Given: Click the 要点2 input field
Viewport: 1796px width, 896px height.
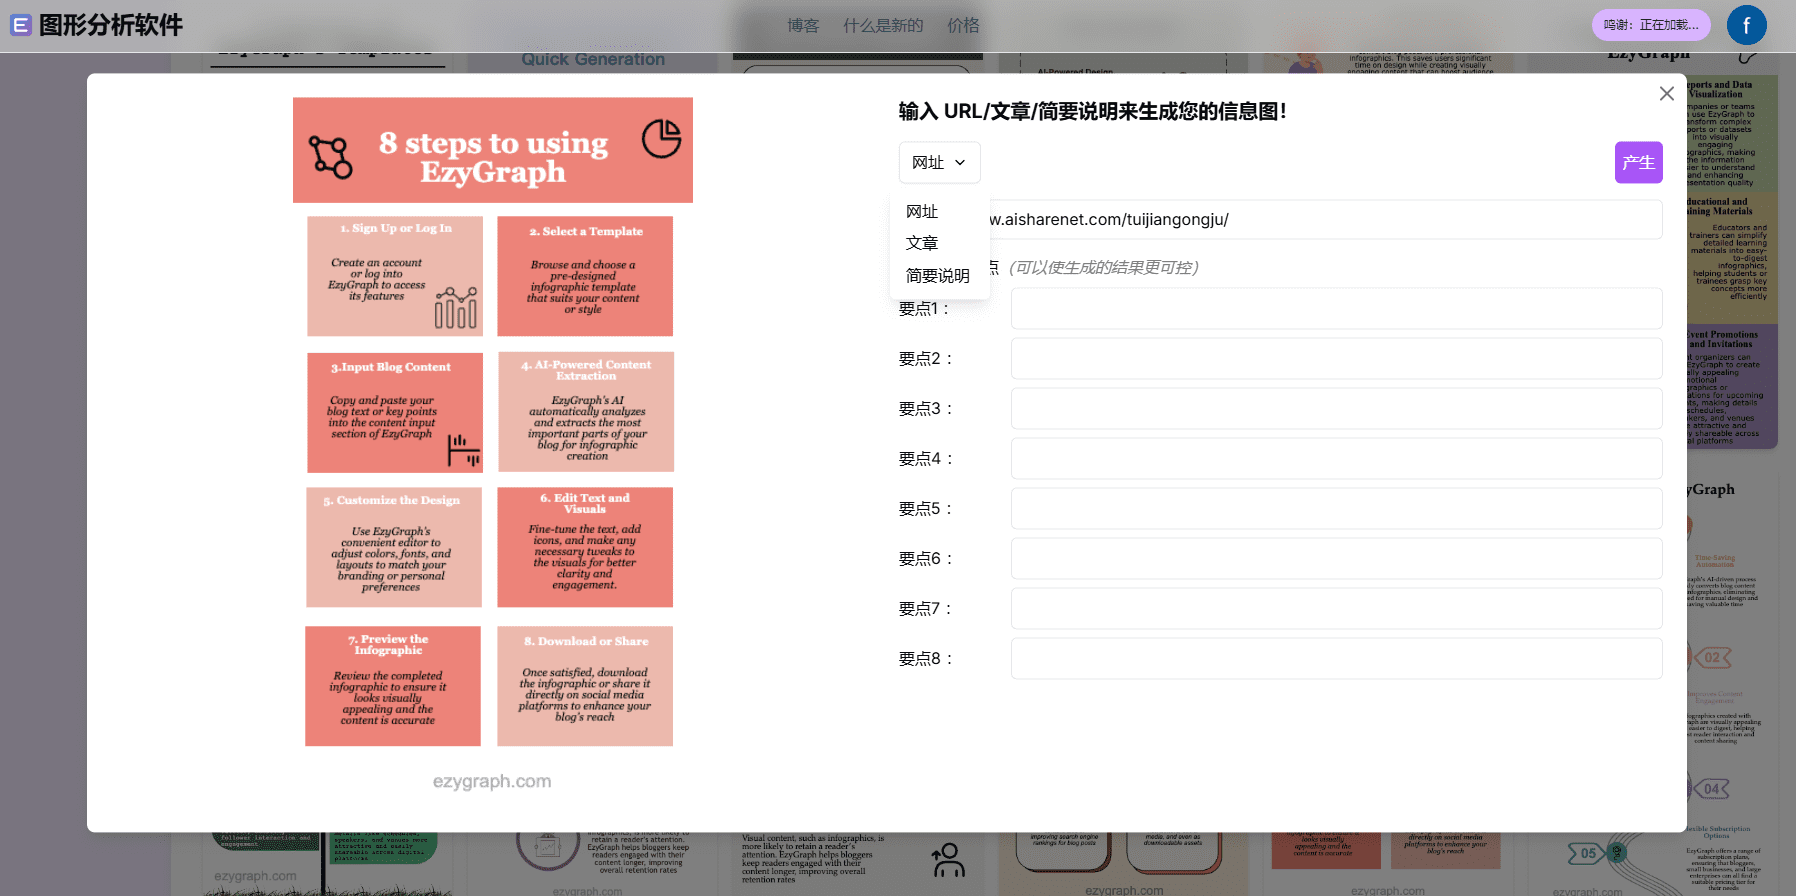Looking at the screenshot, I should tap(1336, 358).
